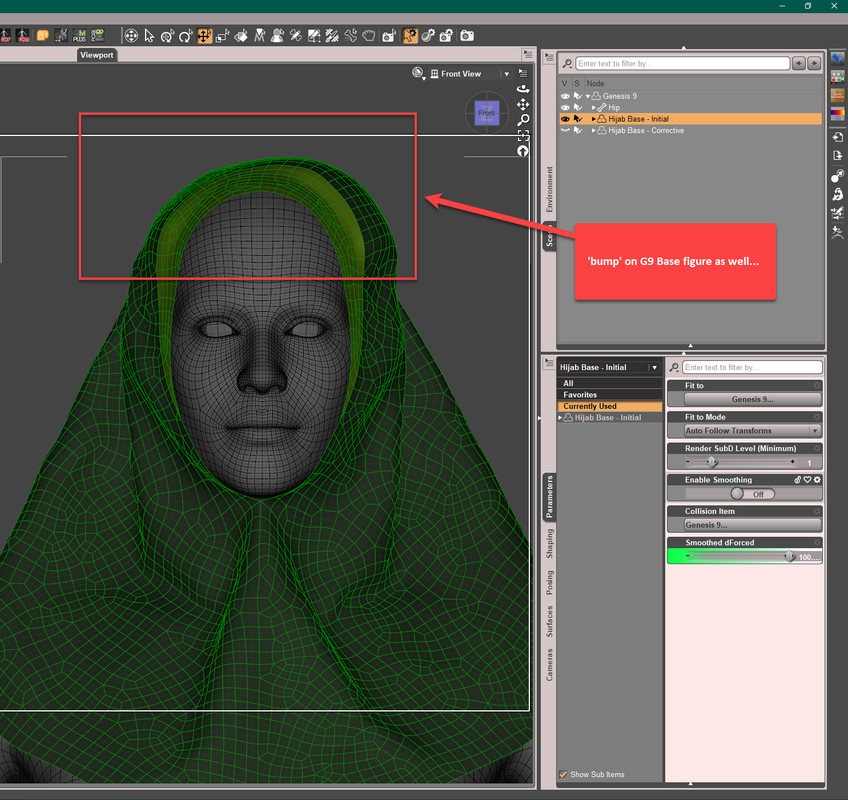Hide the Genesis 9 node visibility eye
The width and height of the screenshot is (848, 800).
click(565, 96)
